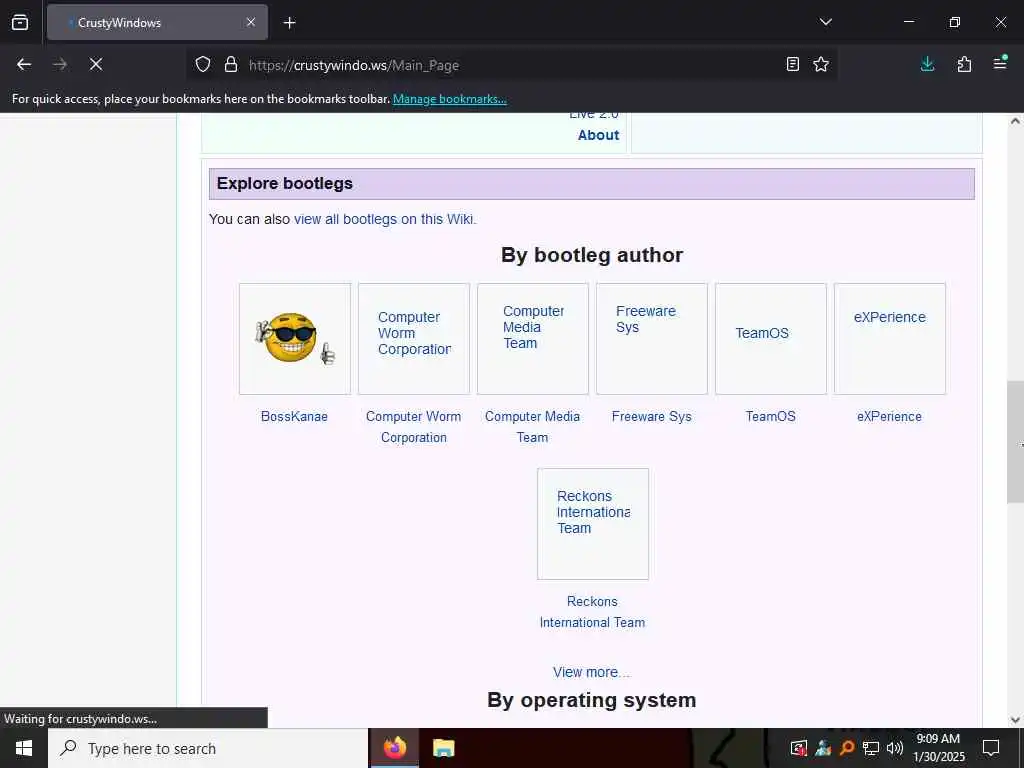Open TeamOS tile box
This screenshot has width=1024, height=768.
click(771, 339)
